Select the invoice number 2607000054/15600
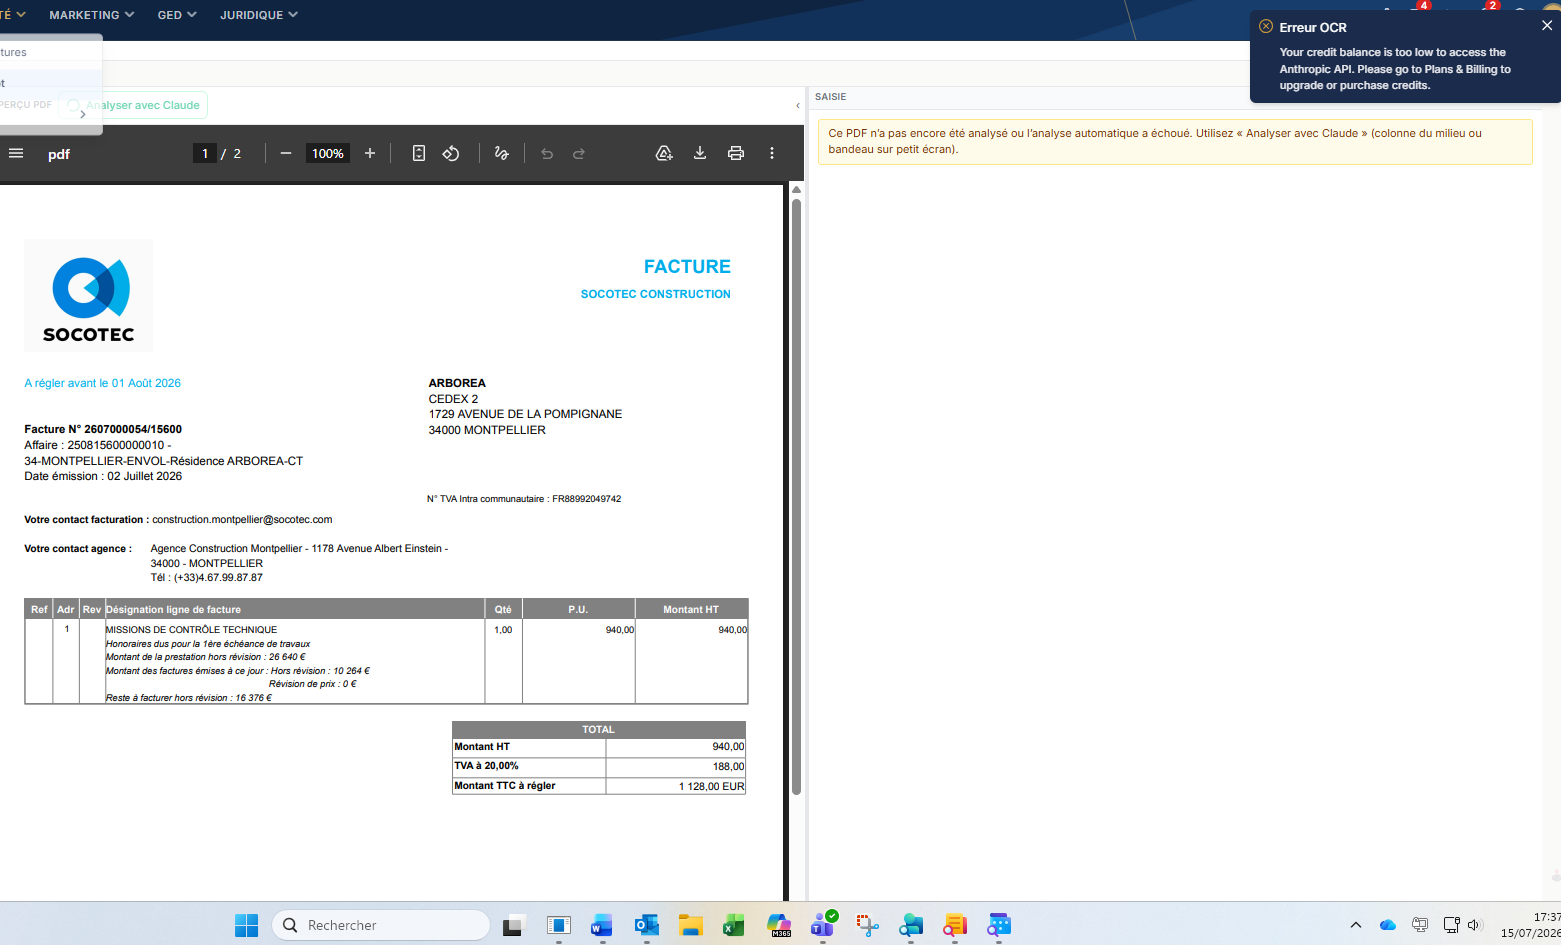Screen dimensions: 1561x945 click(x=133, y=429)
